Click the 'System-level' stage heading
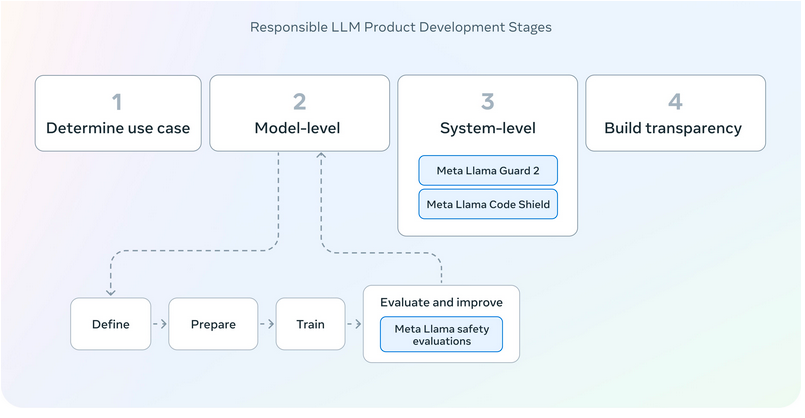Viewport: 805px width, 418px height. [x=488, y=128]
